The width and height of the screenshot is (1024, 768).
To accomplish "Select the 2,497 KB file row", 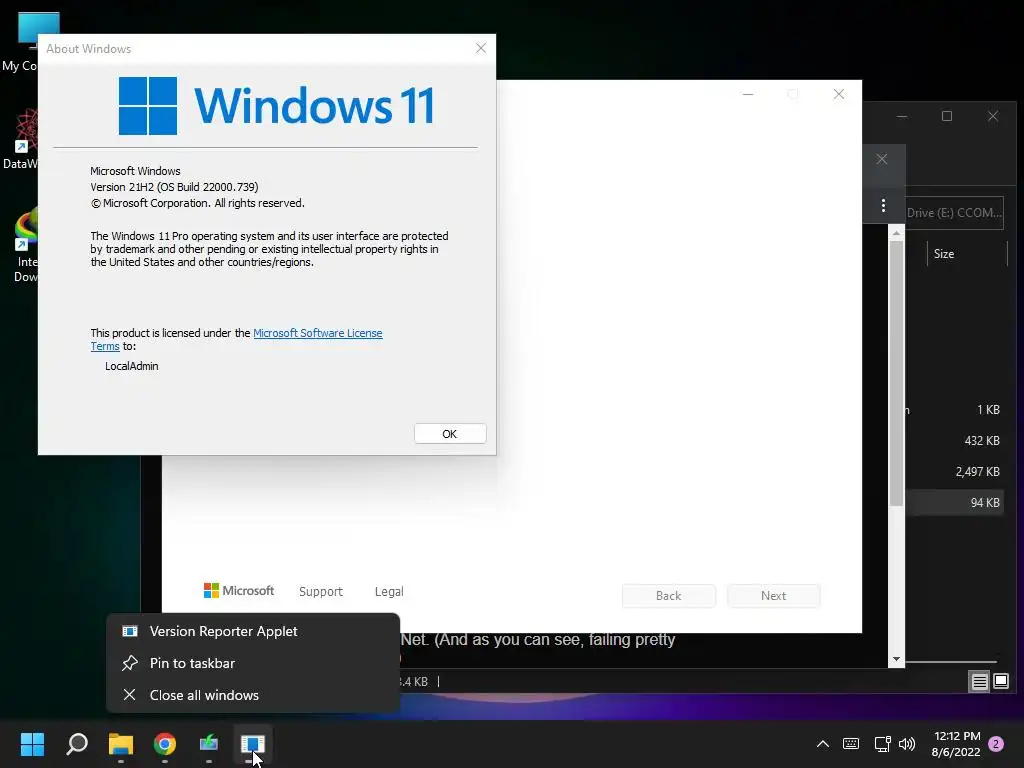I will pyautogui.click(x=954, y=472).
